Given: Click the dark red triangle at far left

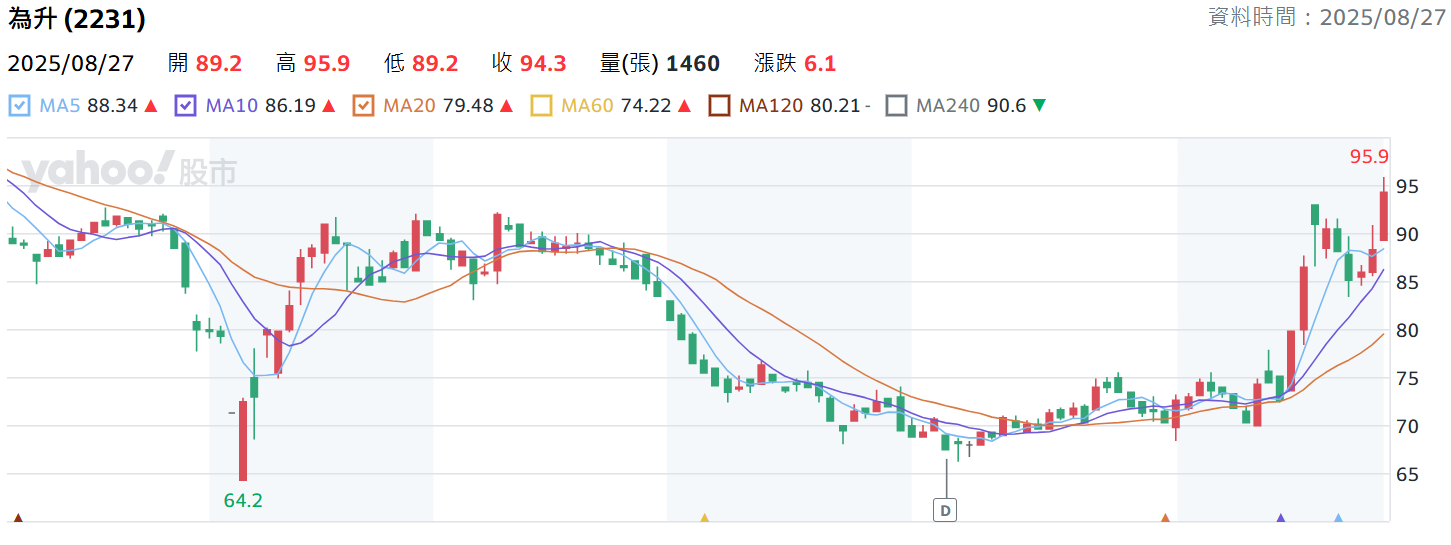Looking at the screenshot, I should tap(17, 518).
